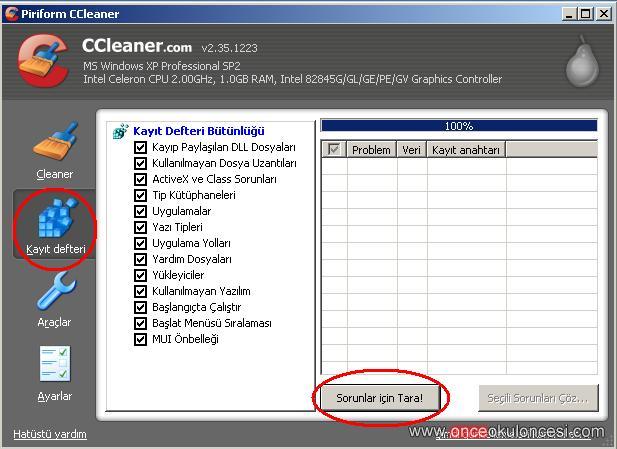This screenshot has width=617, height=449.
Task: Minimize the Piriform CCleaner window
Action: pyautogui.click(x=569, y=14)
